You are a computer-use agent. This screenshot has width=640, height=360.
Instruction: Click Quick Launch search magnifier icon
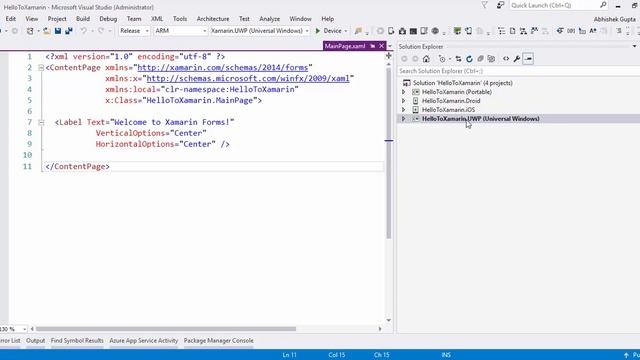point(603,5)
